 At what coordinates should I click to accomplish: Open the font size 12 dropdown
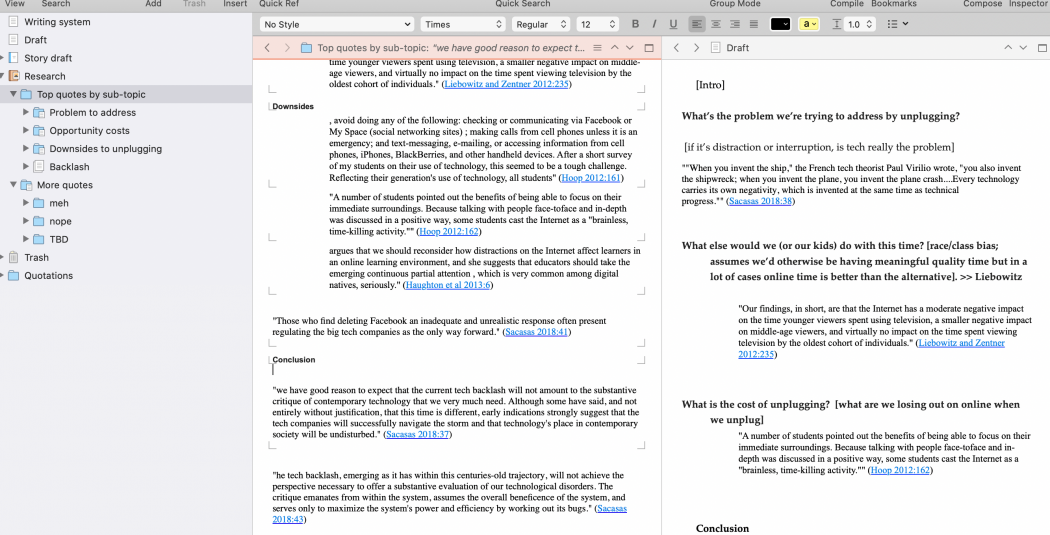pos(597,24)
